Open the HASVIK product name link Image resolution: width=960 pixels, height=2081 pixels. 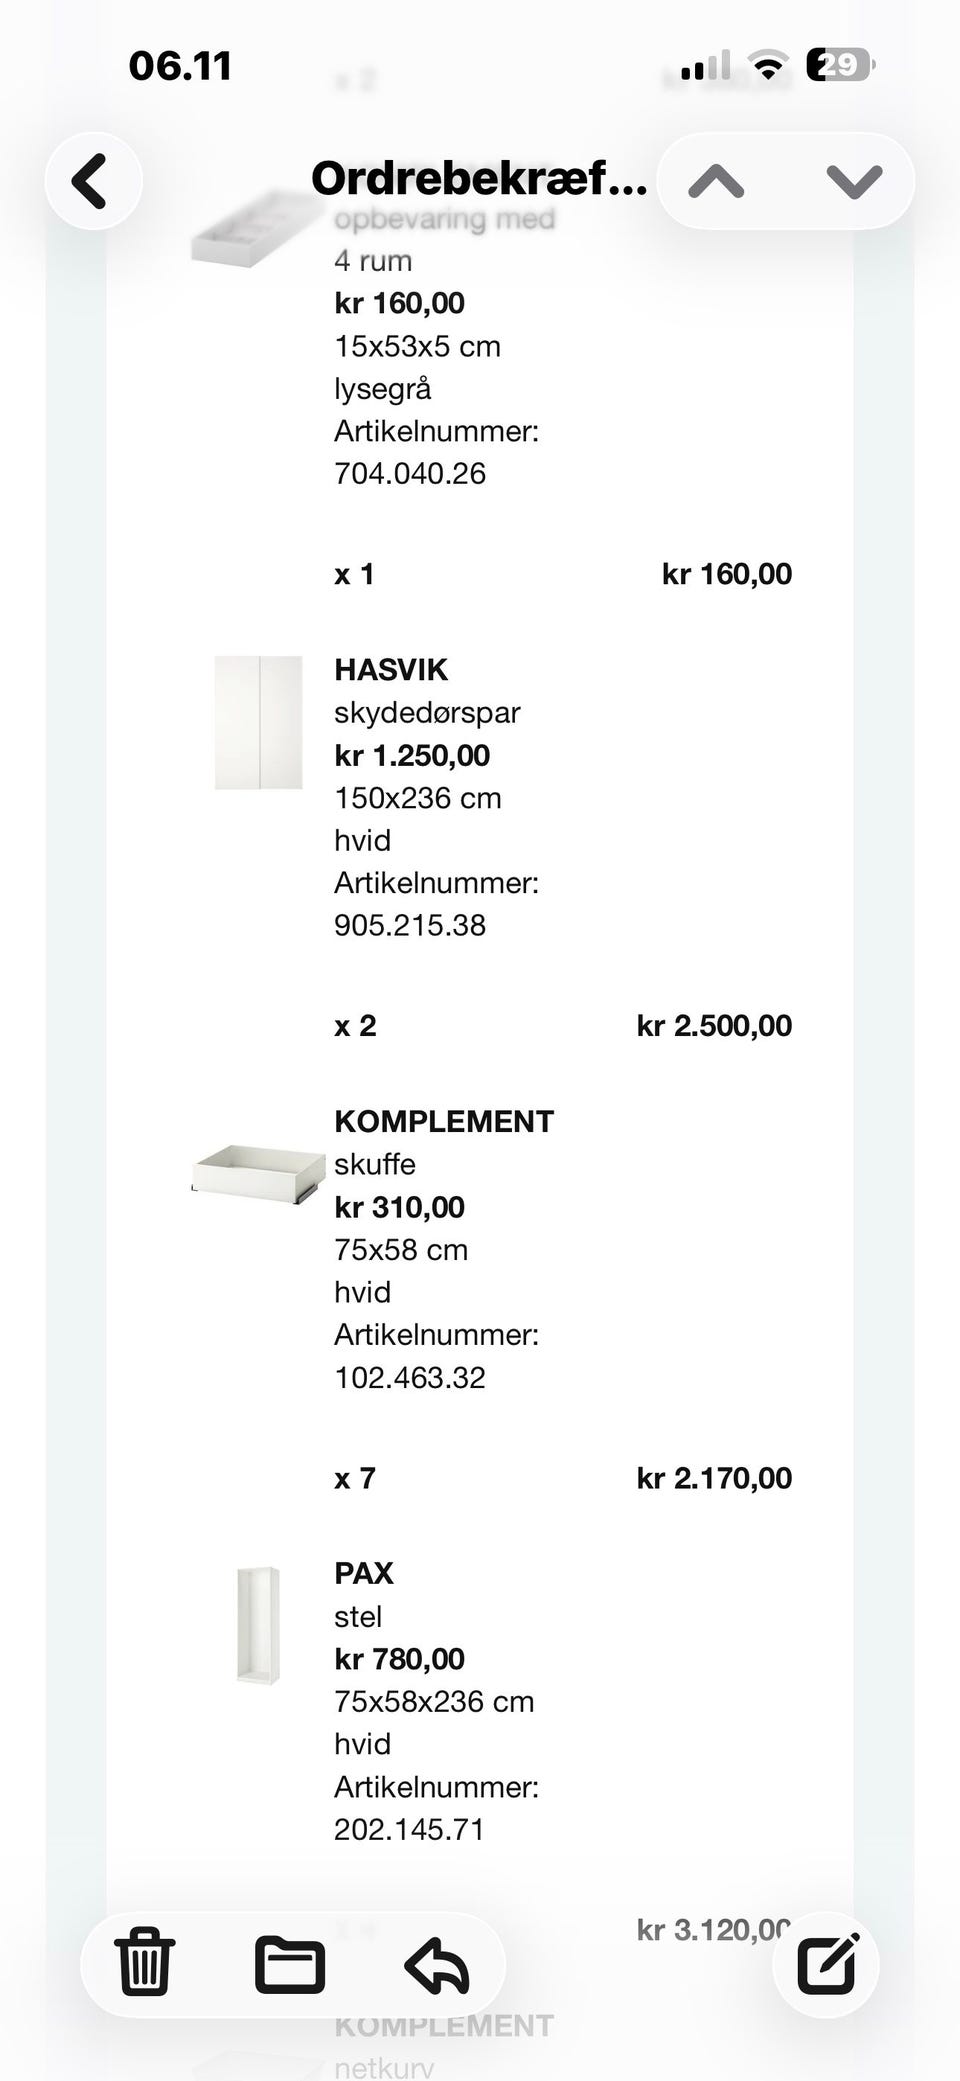(x=391, y=669)
